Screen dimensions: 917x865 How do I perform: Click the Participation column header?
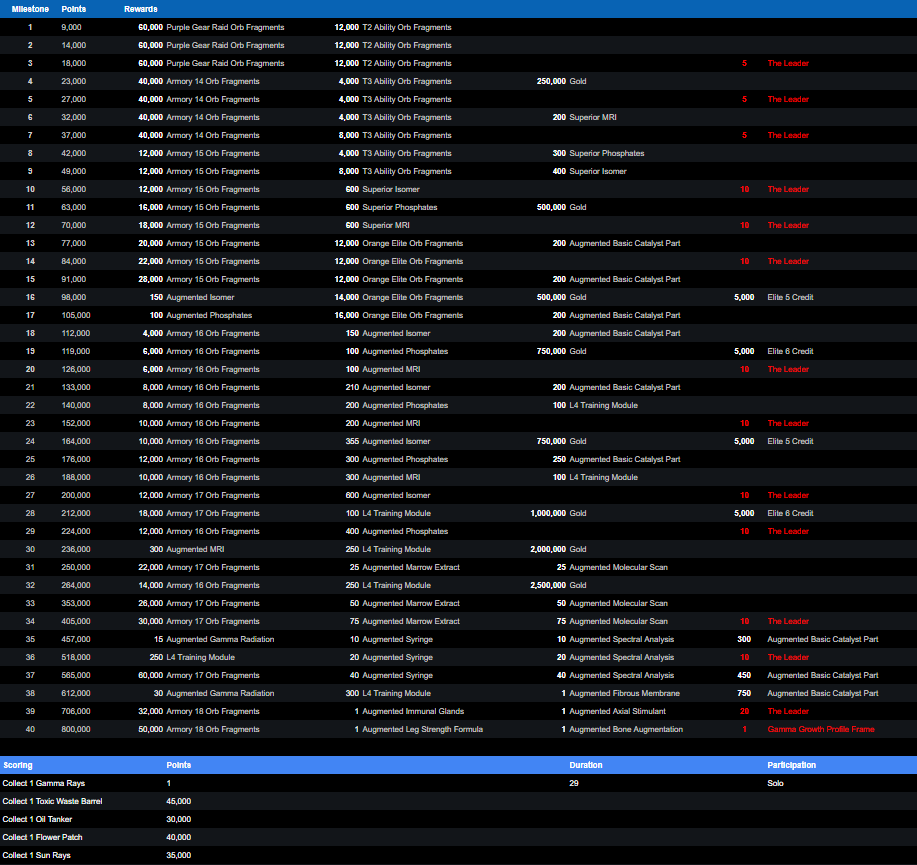[x=791, y=765]
